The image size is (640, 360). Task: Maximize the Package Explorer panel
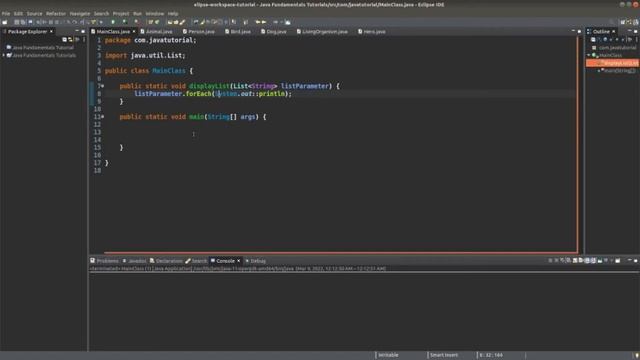tap(83, 31)
